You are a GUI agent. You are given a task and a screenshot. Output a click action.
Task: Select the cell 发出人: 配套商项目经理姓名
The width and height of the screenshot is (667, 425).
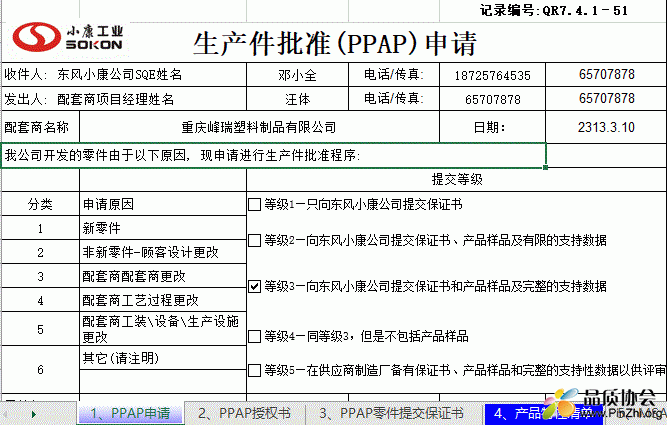click(x=124, y=99)
